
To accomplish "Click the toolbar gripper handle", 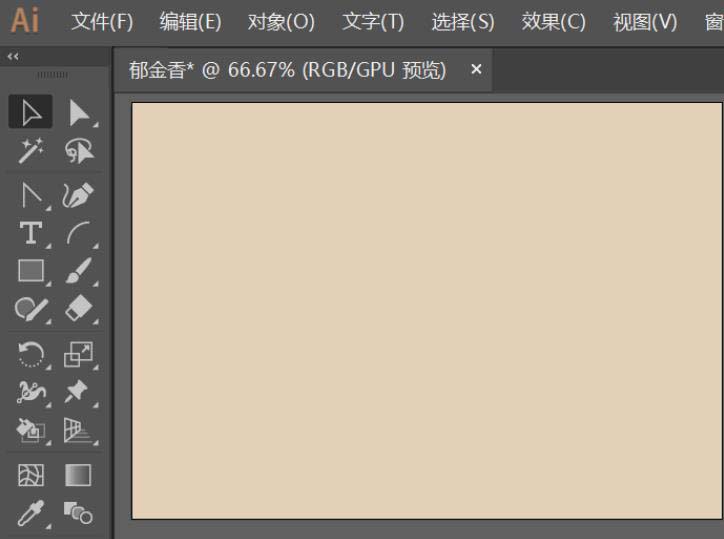I will [x=52, y=75].
